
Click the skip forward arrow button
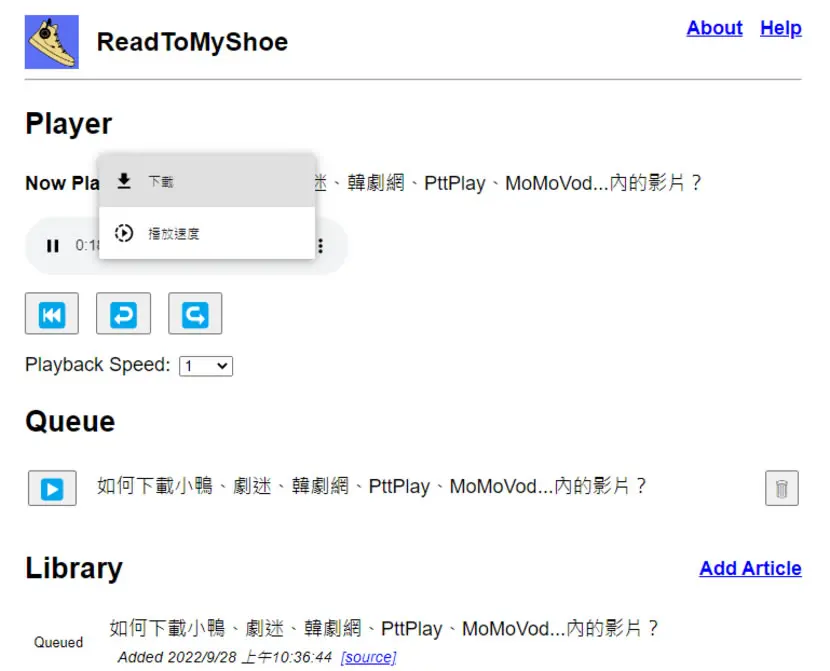[x=195, y=314]
